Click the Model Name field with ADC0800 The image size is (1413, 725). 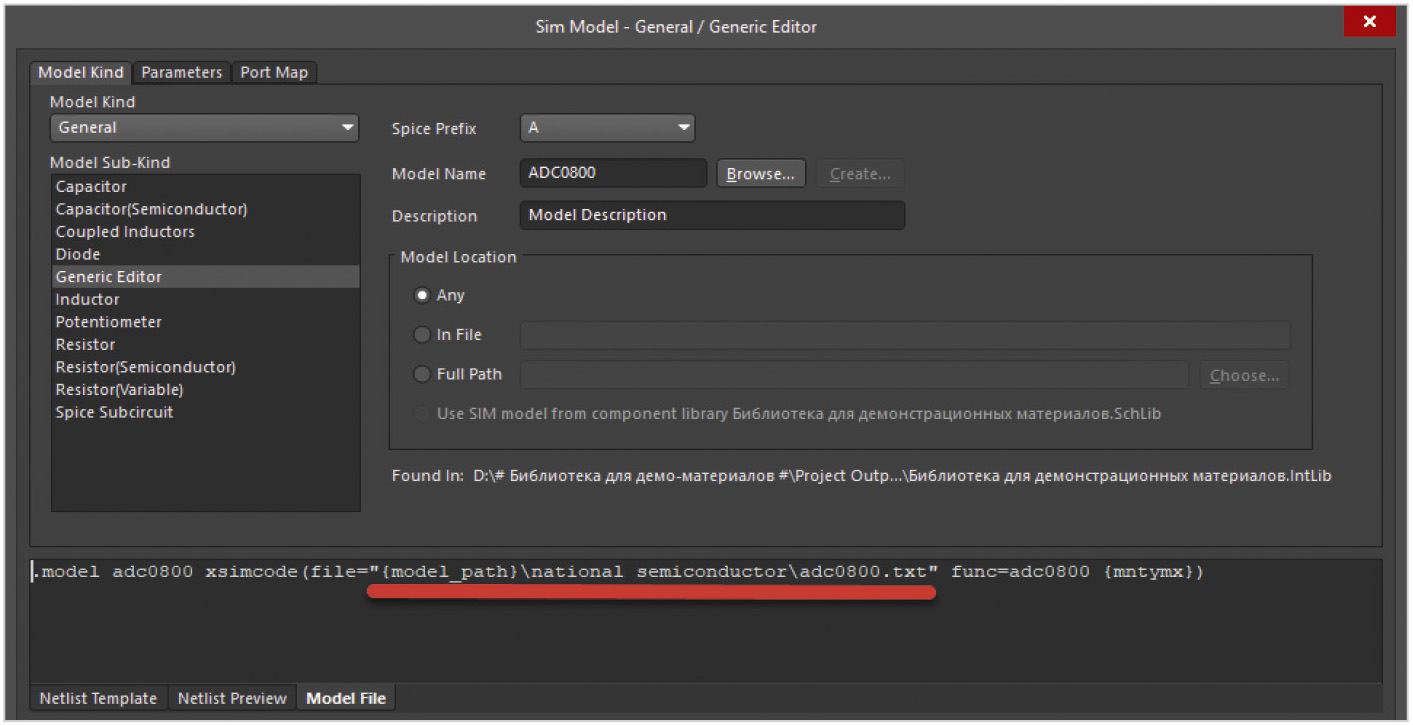613,173
